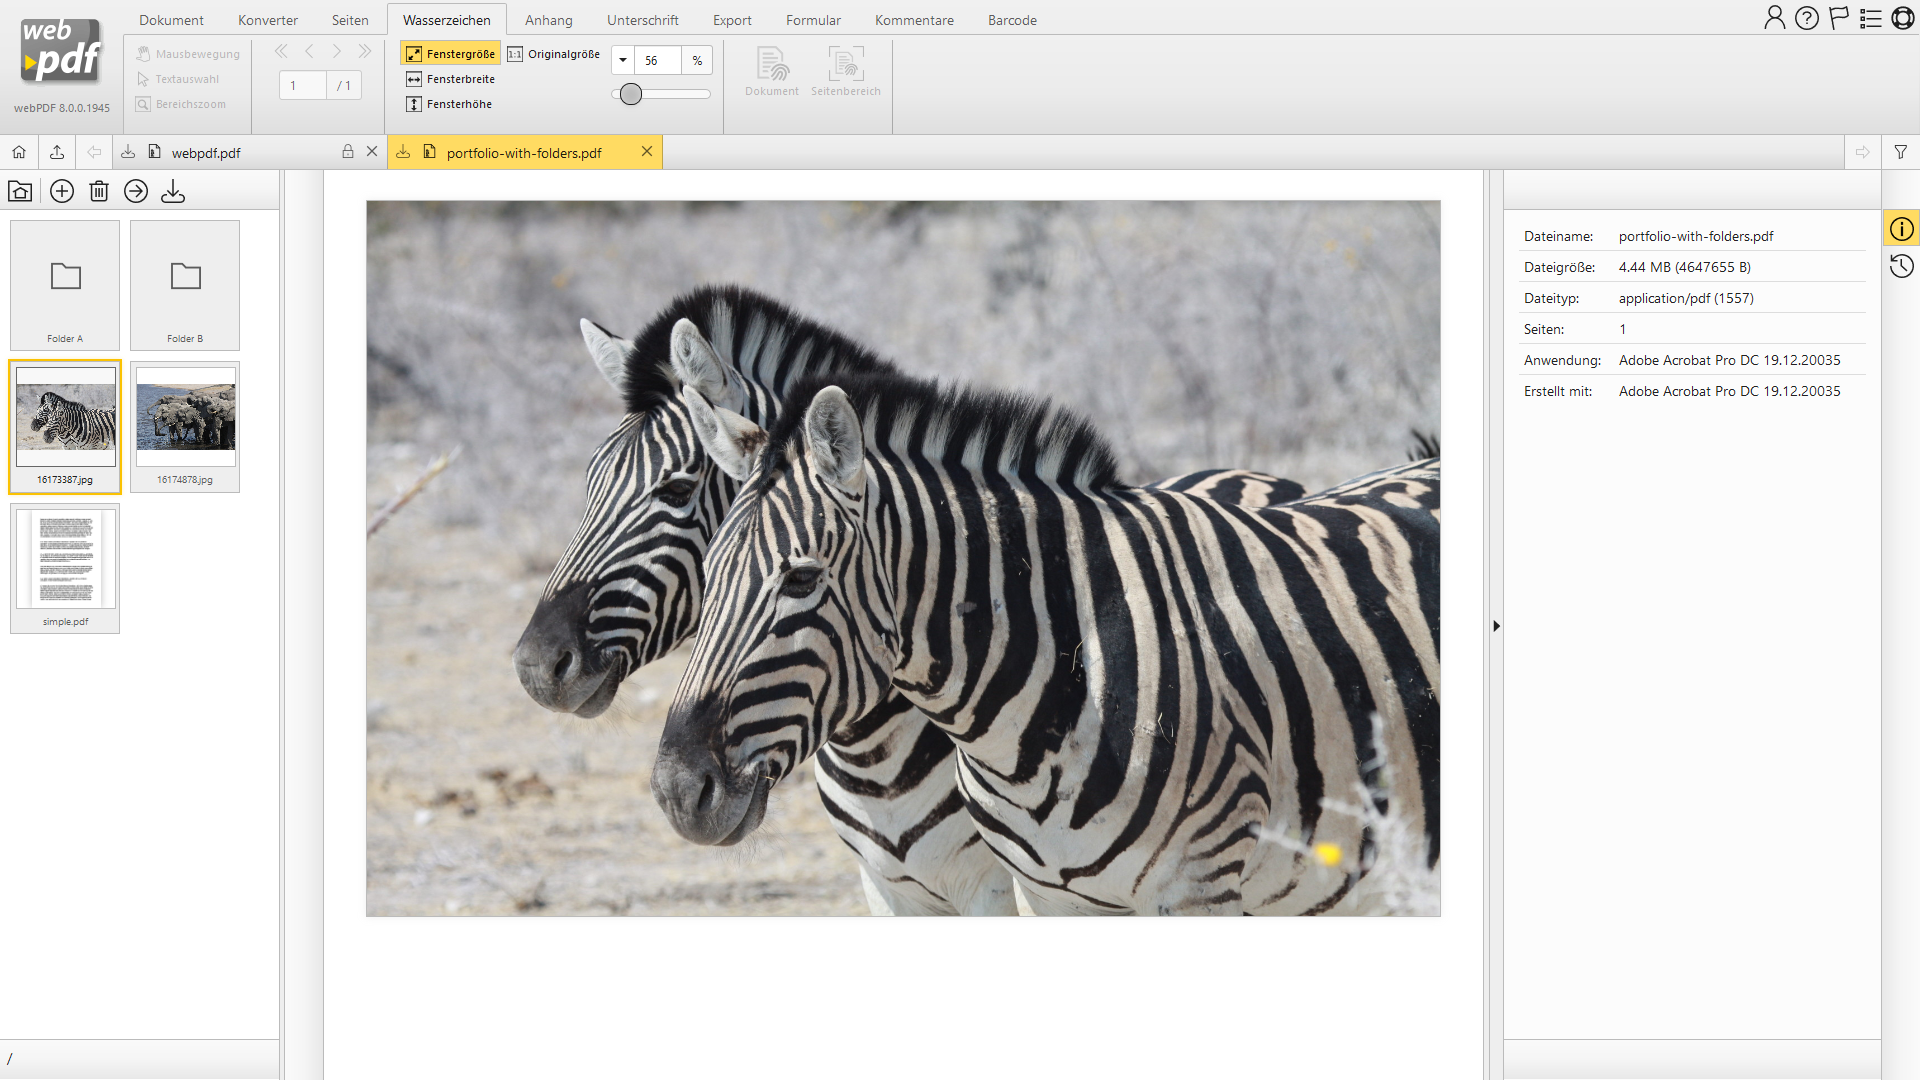Image resolution: width=1920 pixels, height=1080 pixels.
Task: Click the info icon on right sidebar
Action: (x=1901, y=229)
